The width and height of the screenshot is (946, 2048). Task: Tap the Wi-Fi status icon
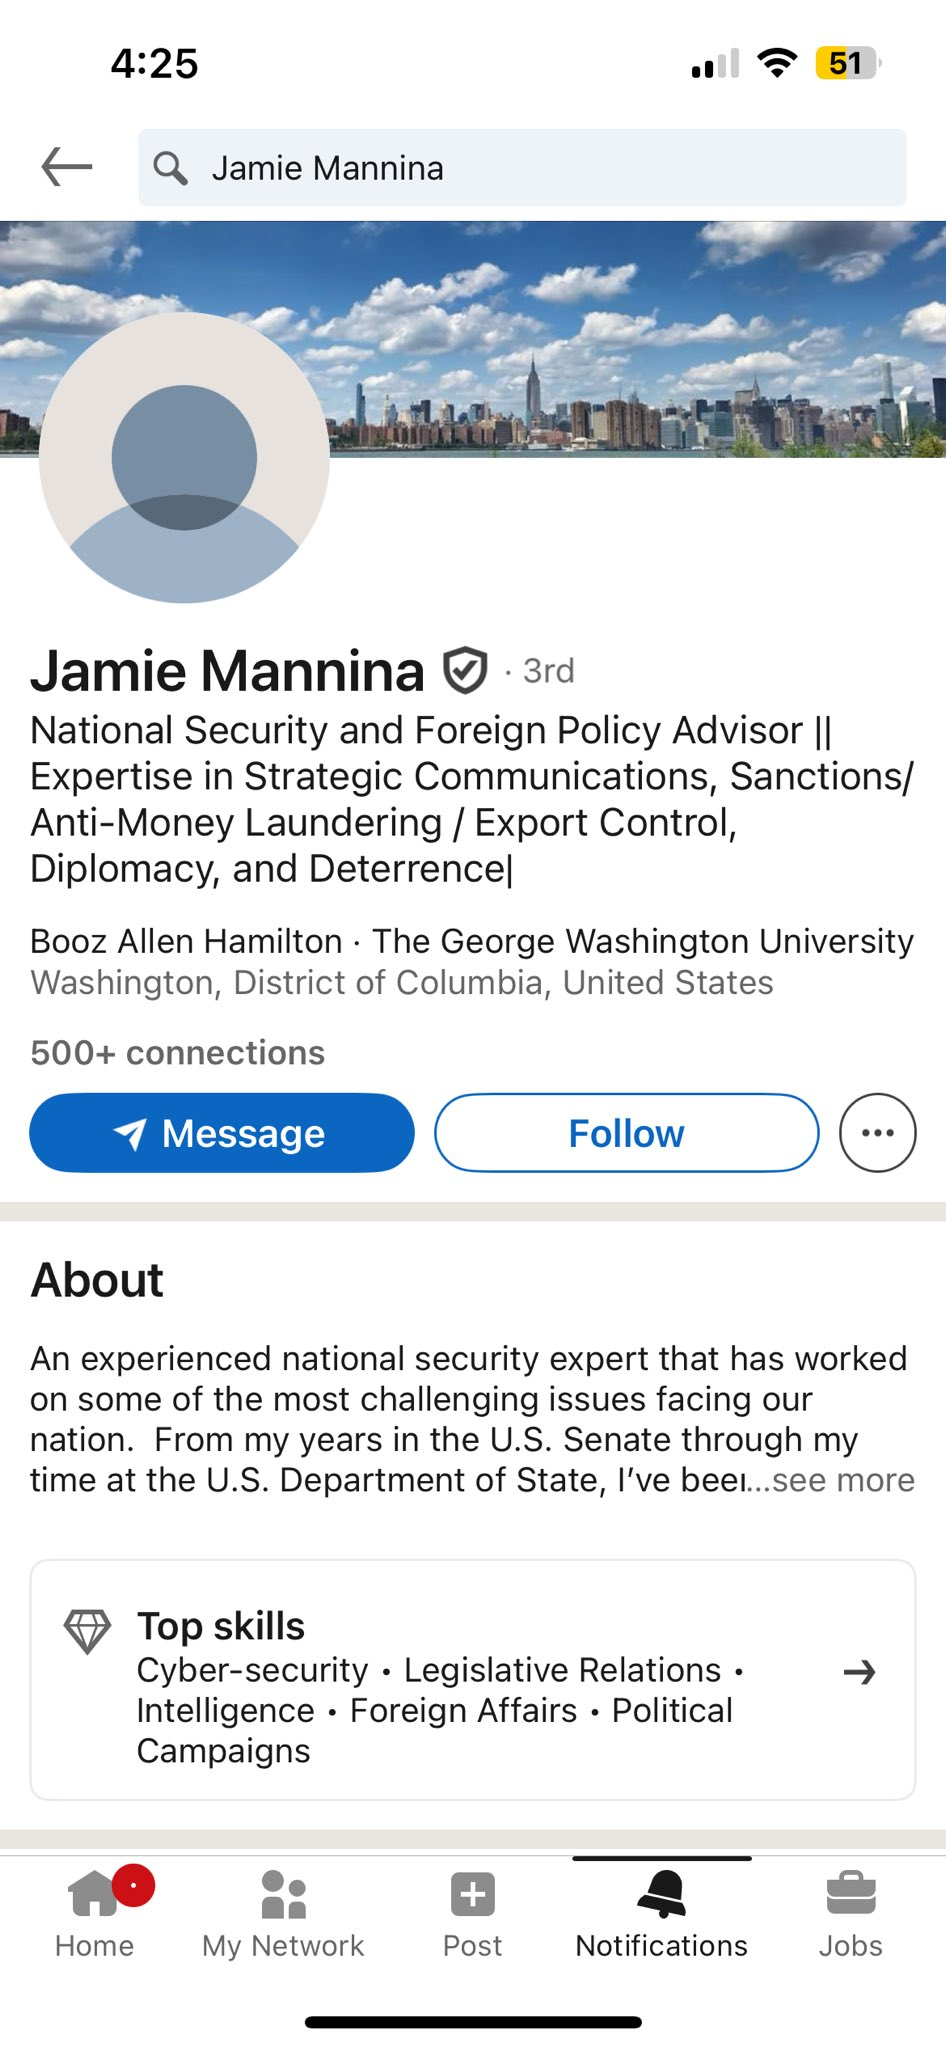coord(777,62)
